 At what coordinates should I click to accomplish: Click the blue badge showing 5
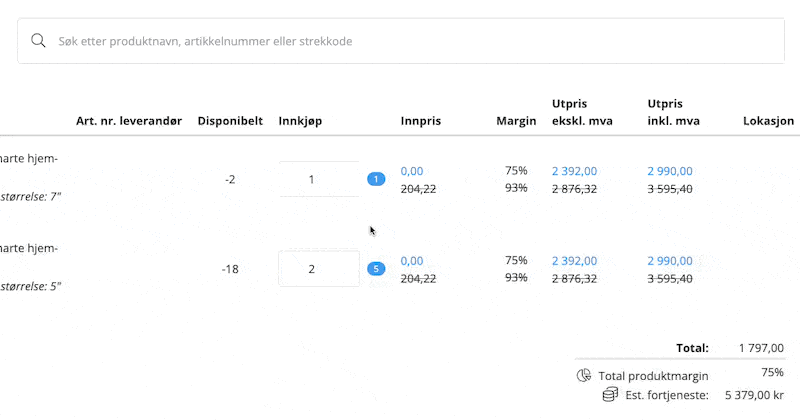376,269
